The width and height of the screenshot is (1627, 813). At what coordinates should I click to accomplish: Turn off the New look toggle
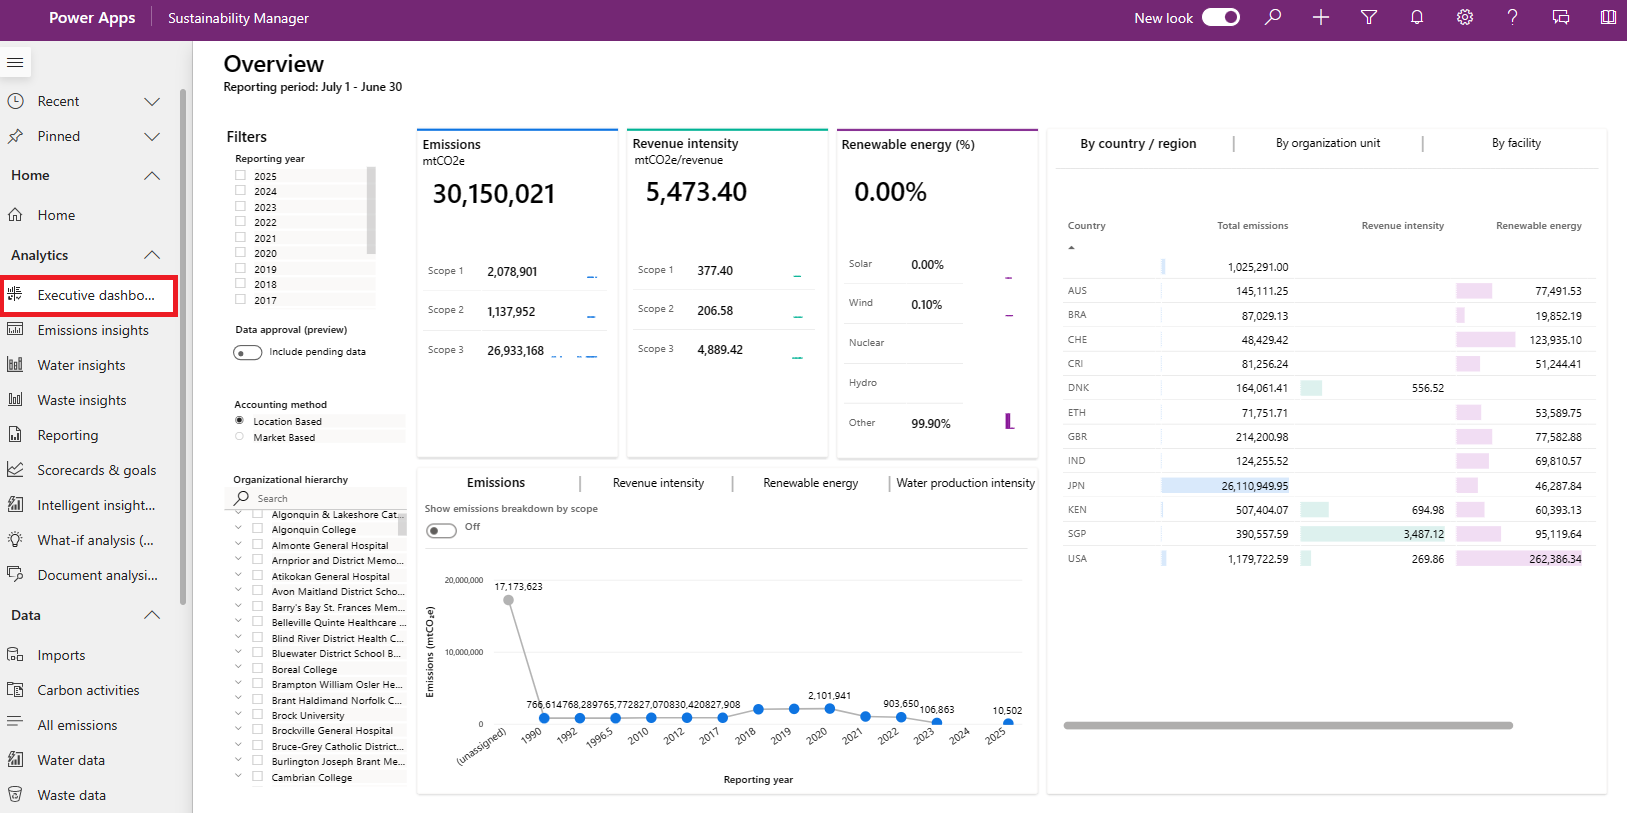1221,17
